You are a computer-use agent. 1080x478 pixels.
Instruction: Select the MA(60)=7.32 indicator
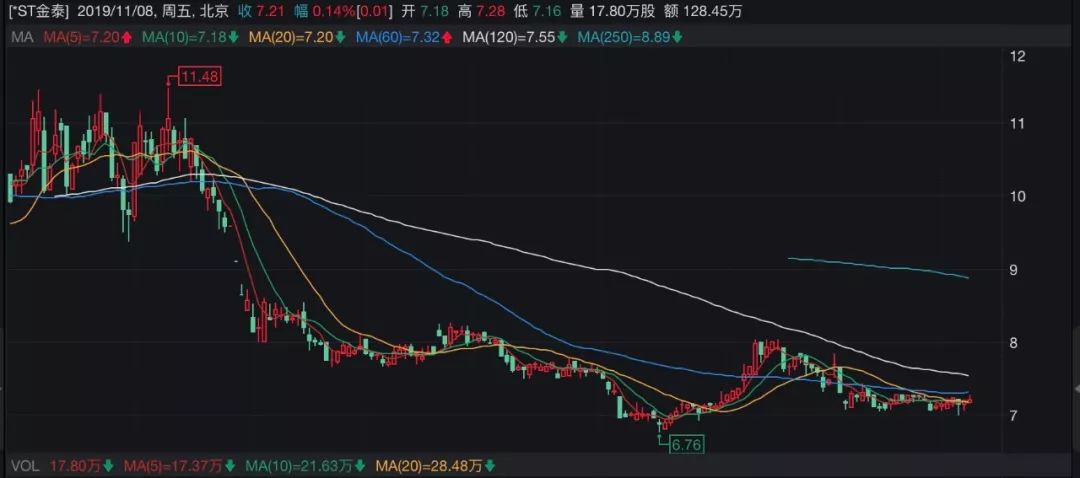[x=398, y=37]
